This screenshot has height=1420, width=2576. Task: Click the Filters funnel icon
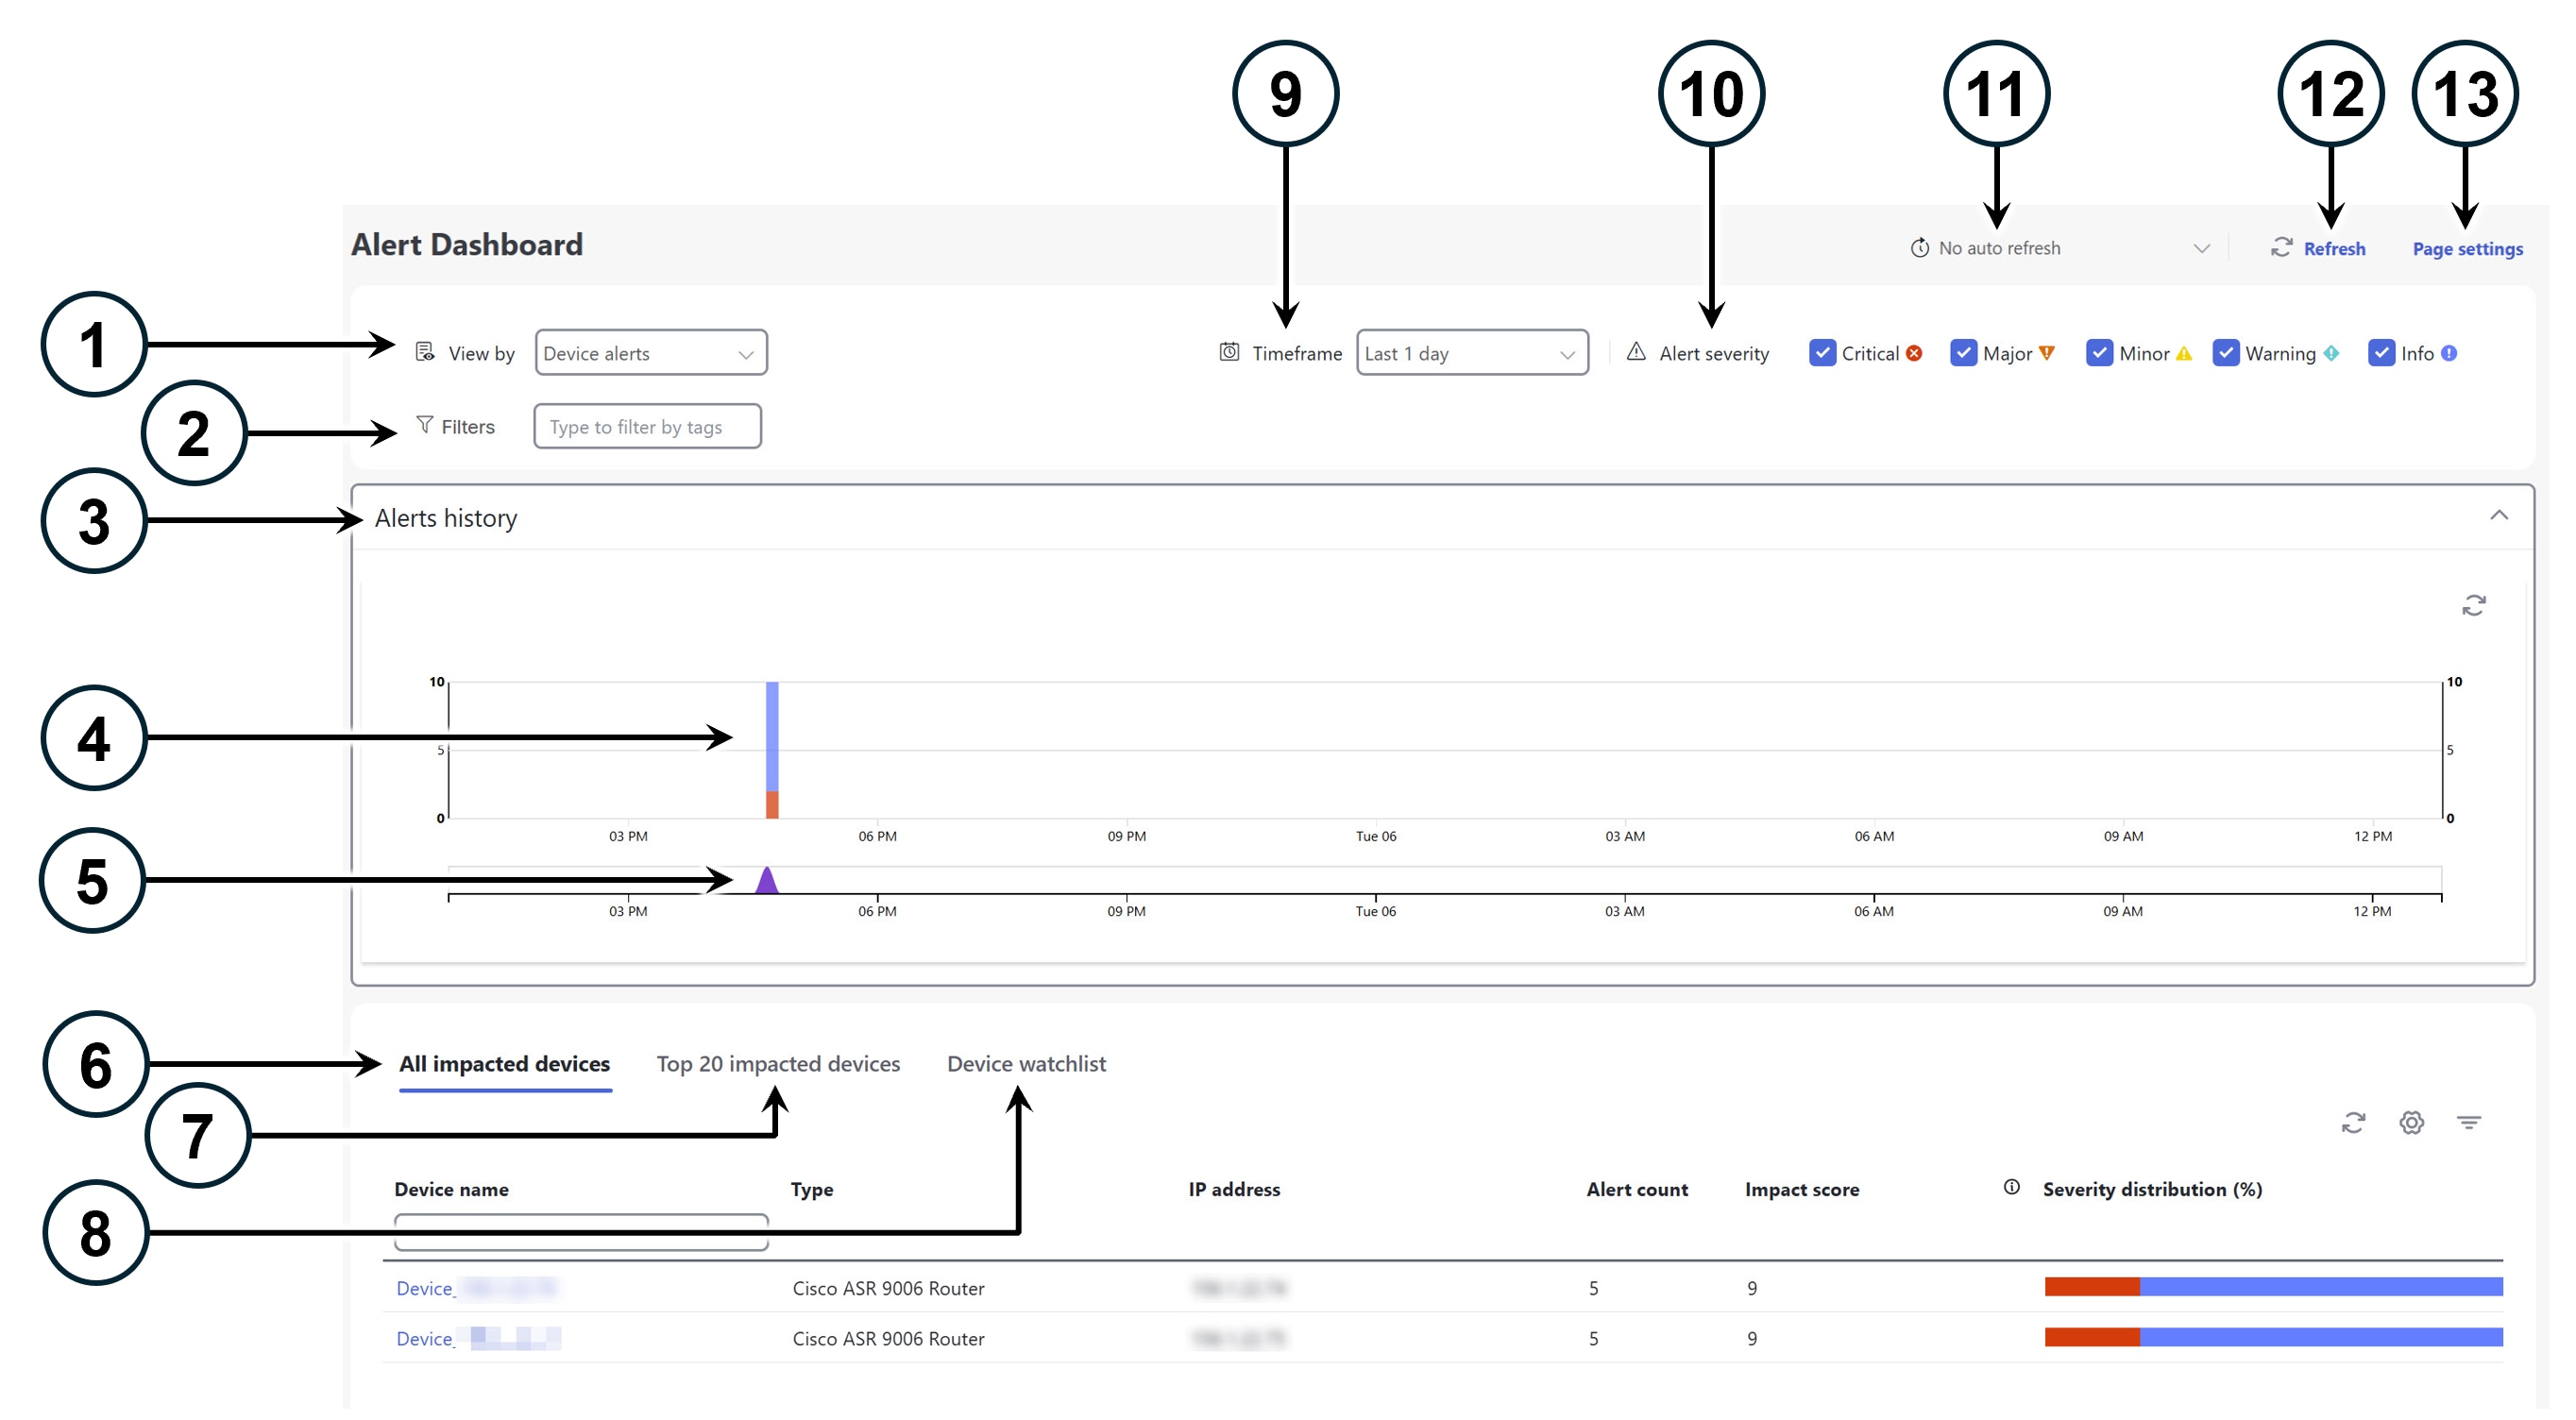pos(425,425)
